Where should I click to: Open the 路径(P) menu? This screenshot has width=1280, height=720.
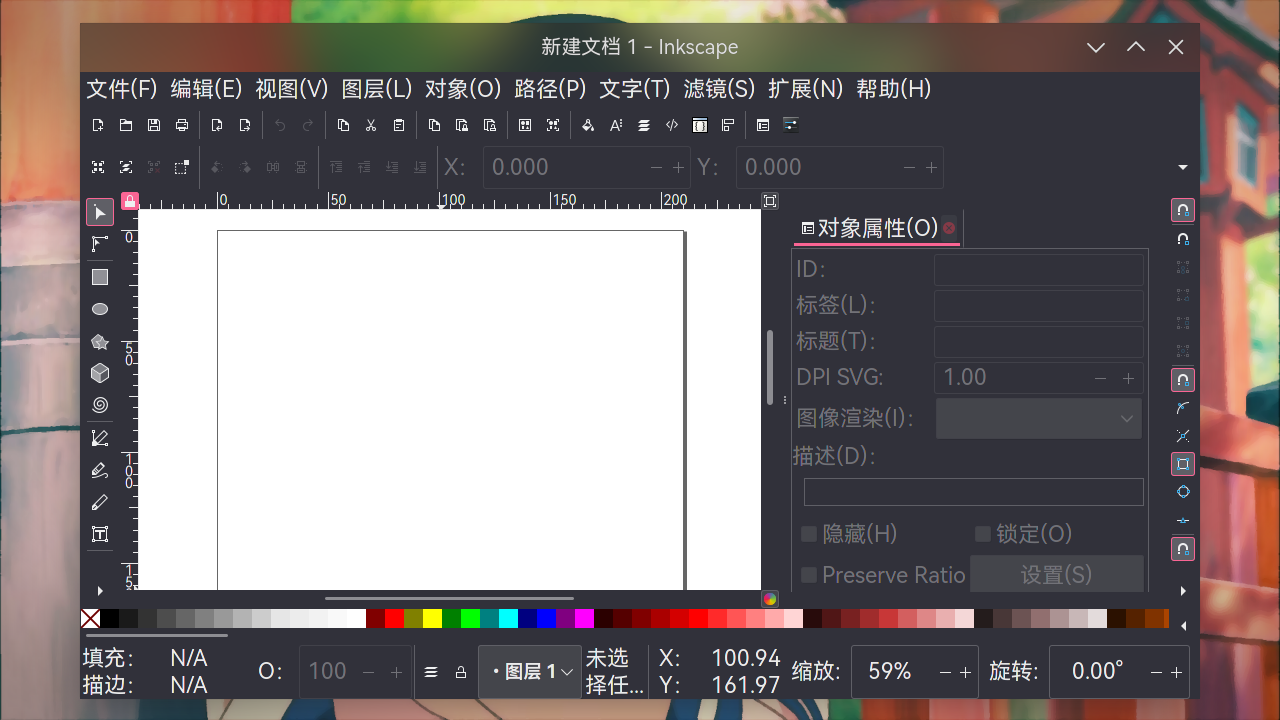(x=549, y=89)
